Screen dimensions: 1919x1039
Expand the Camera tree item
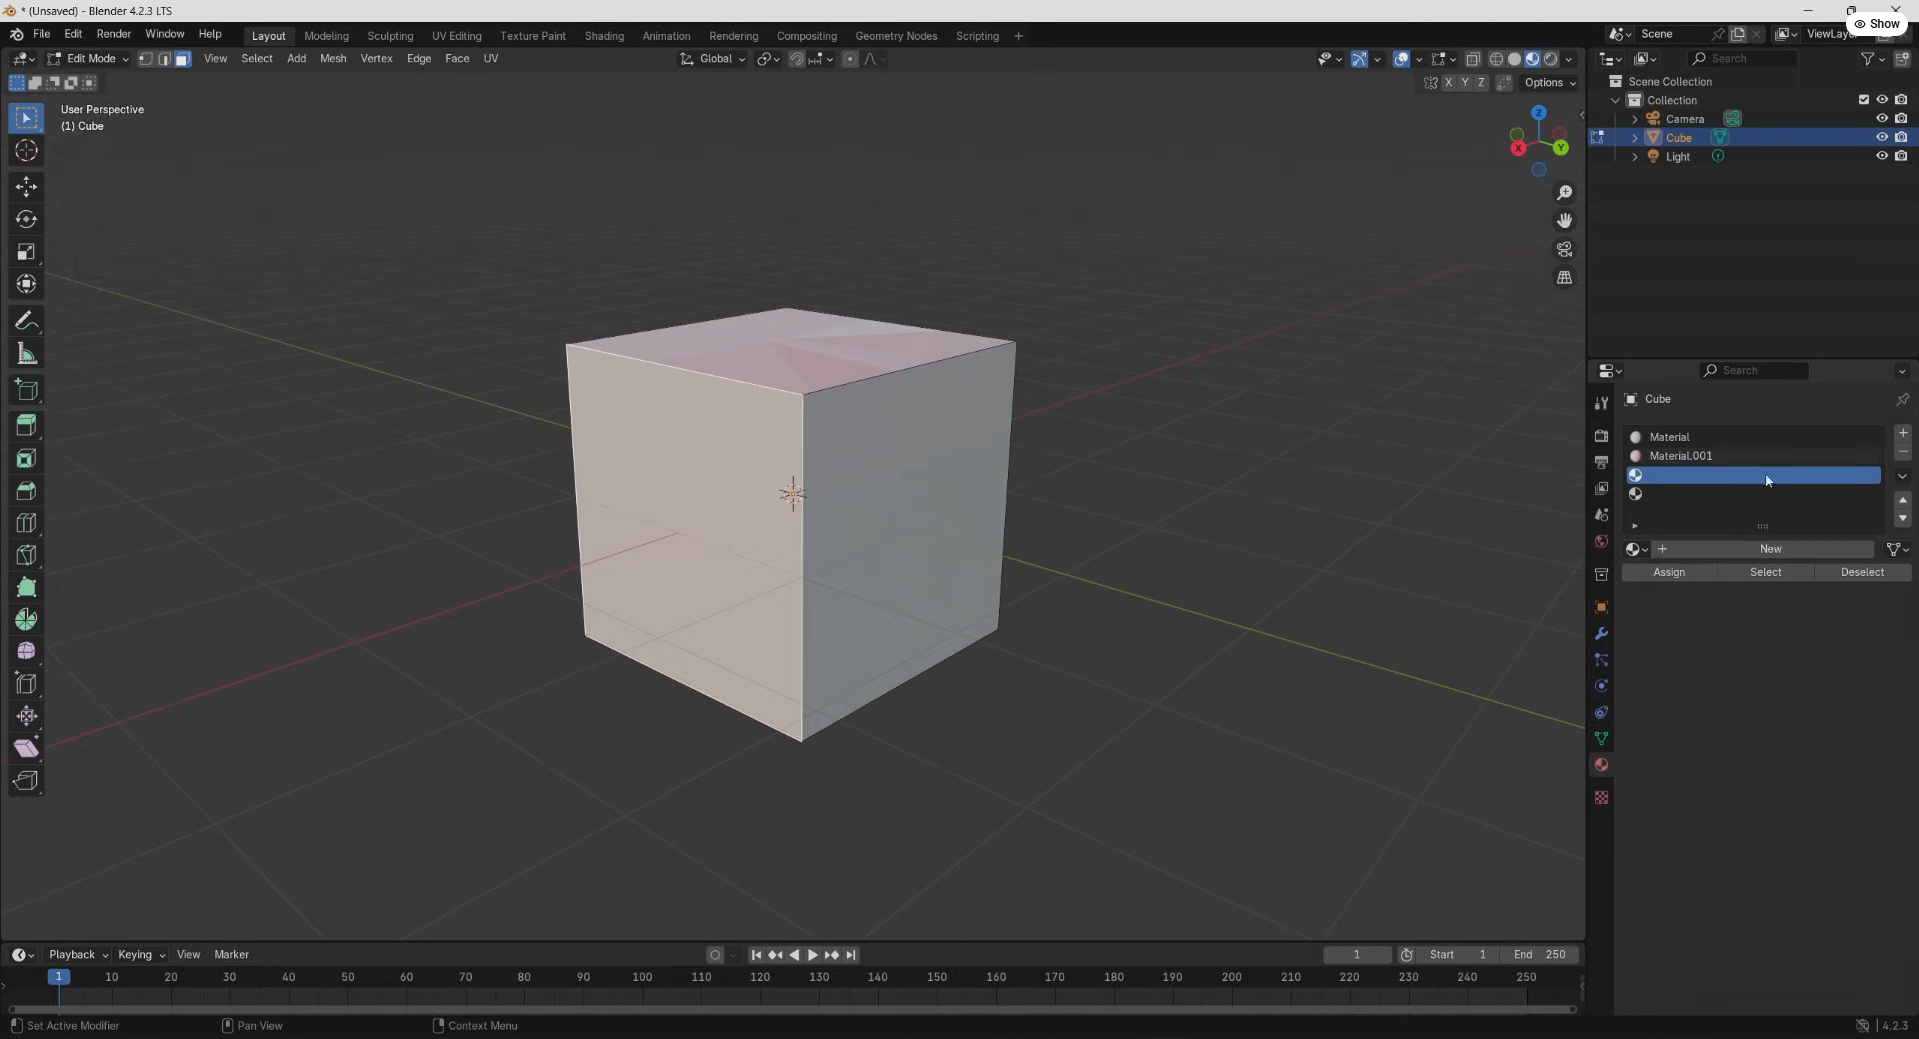click(x=1635, y=119)
